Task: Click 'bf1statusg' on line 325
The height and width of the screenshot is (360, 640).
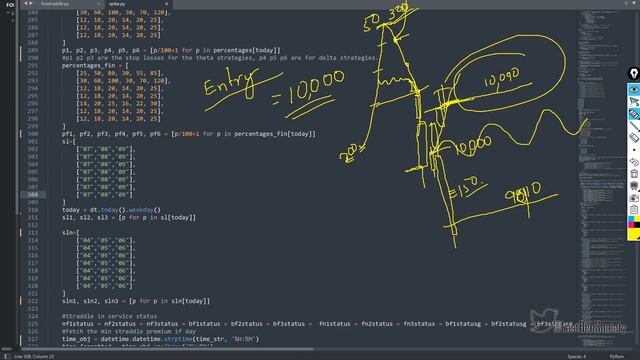Action: tap(463, 324)
